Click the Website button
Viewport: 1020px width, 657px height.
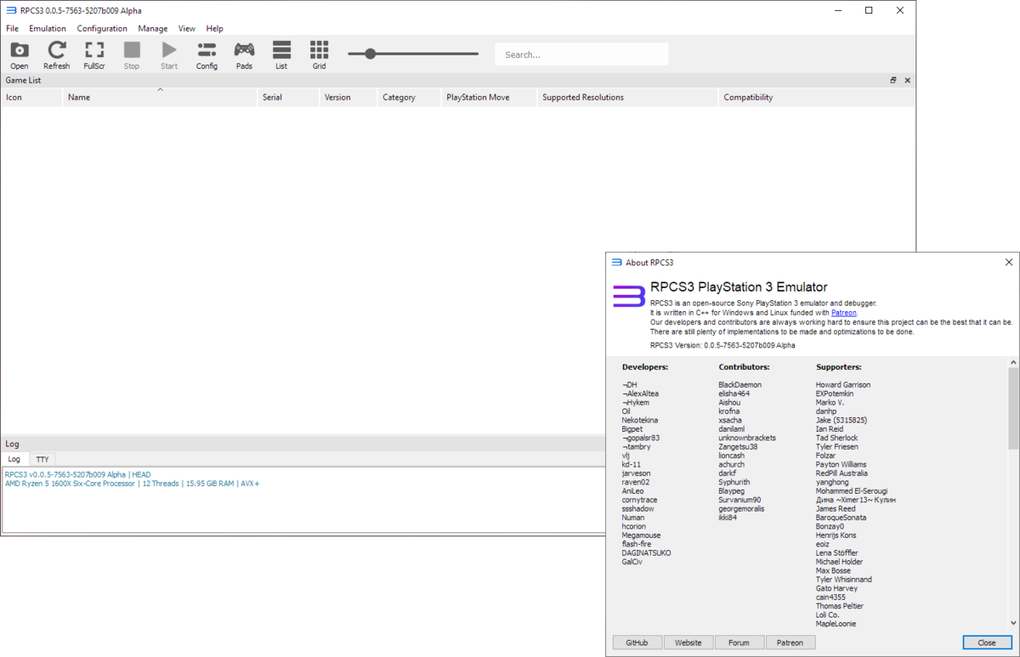pos(688,643)
